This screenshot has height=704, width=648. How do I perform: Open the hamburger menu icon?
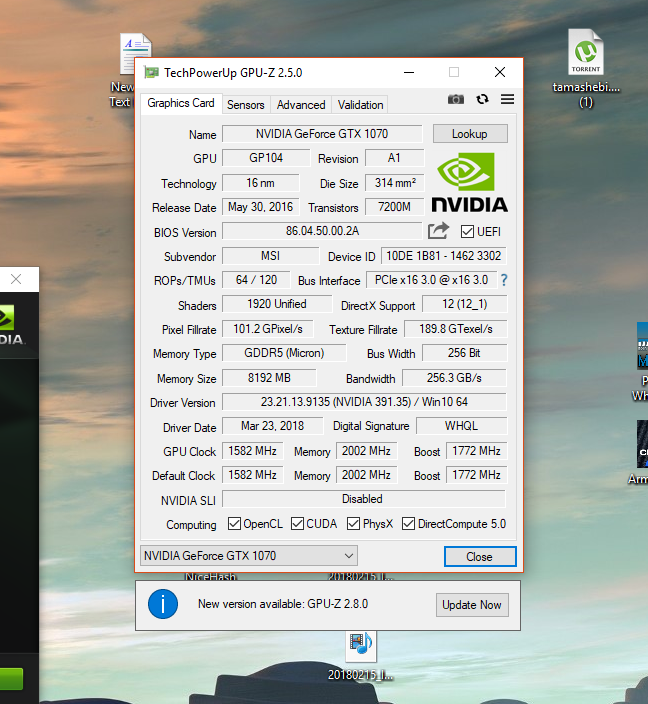(507, 100)
